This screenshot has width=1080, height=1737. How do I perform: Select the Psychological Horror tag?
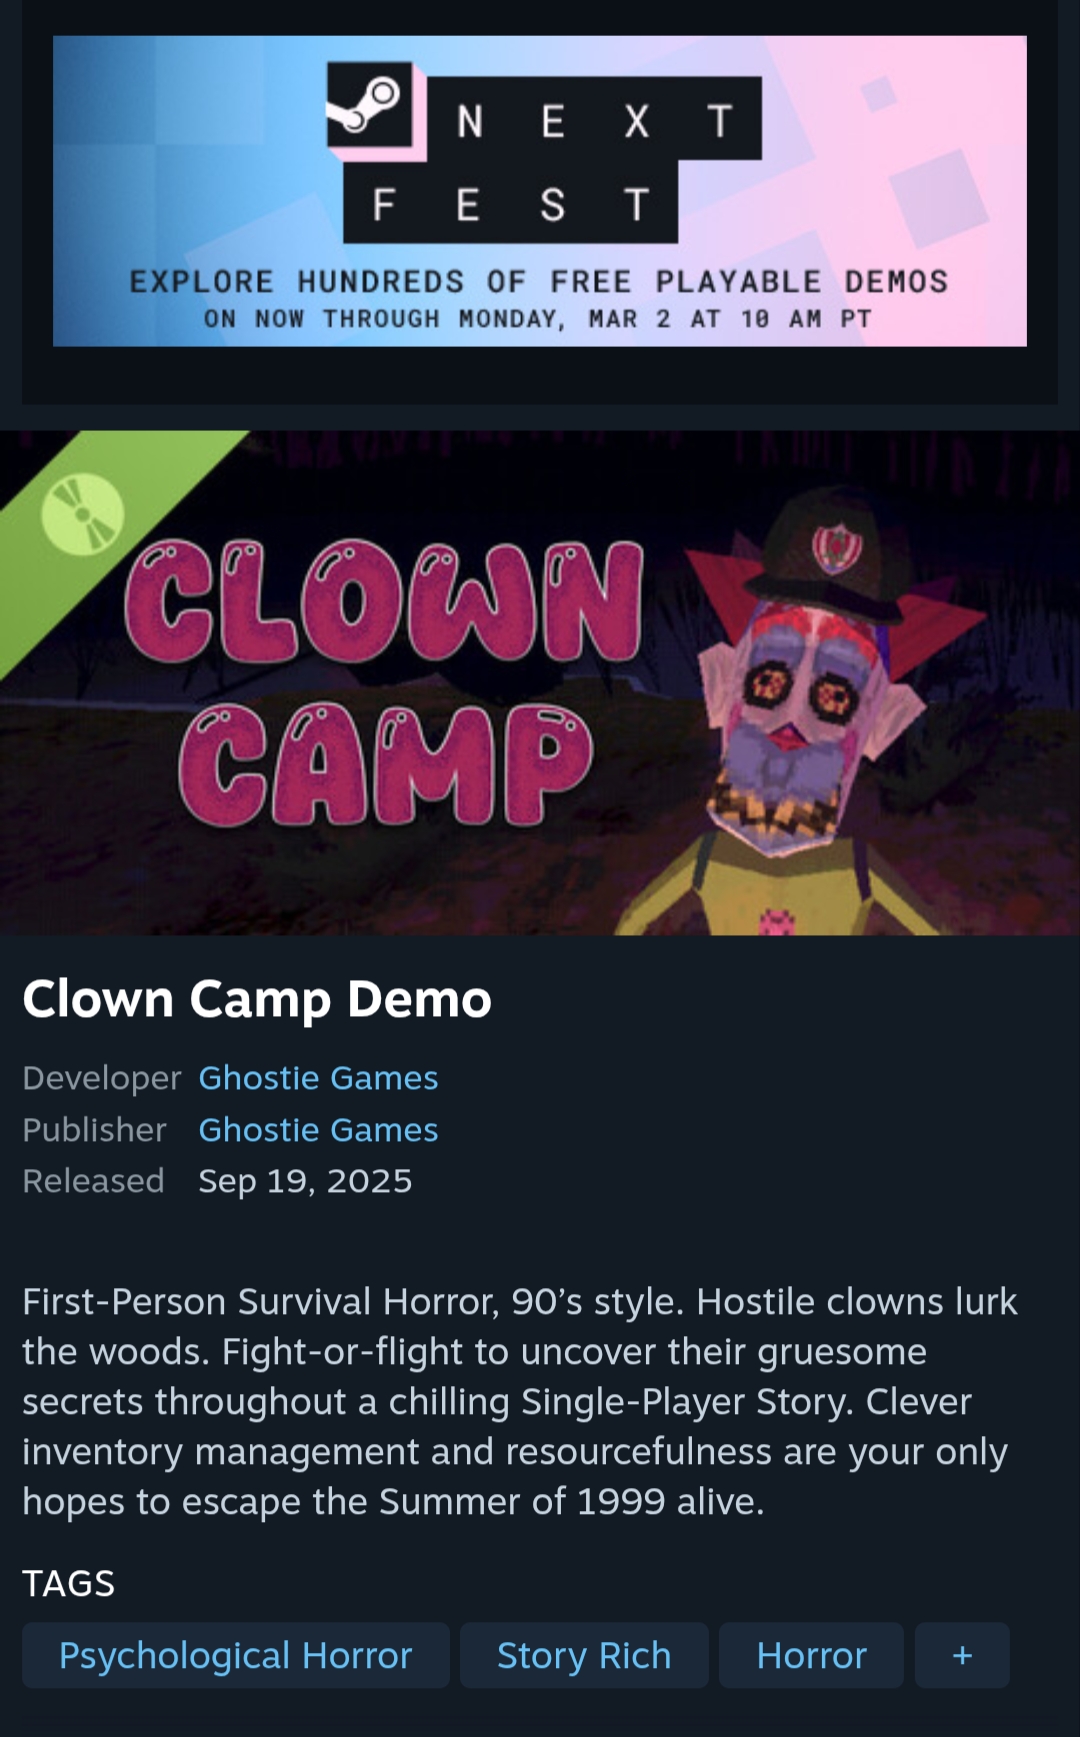point(236,1655)
